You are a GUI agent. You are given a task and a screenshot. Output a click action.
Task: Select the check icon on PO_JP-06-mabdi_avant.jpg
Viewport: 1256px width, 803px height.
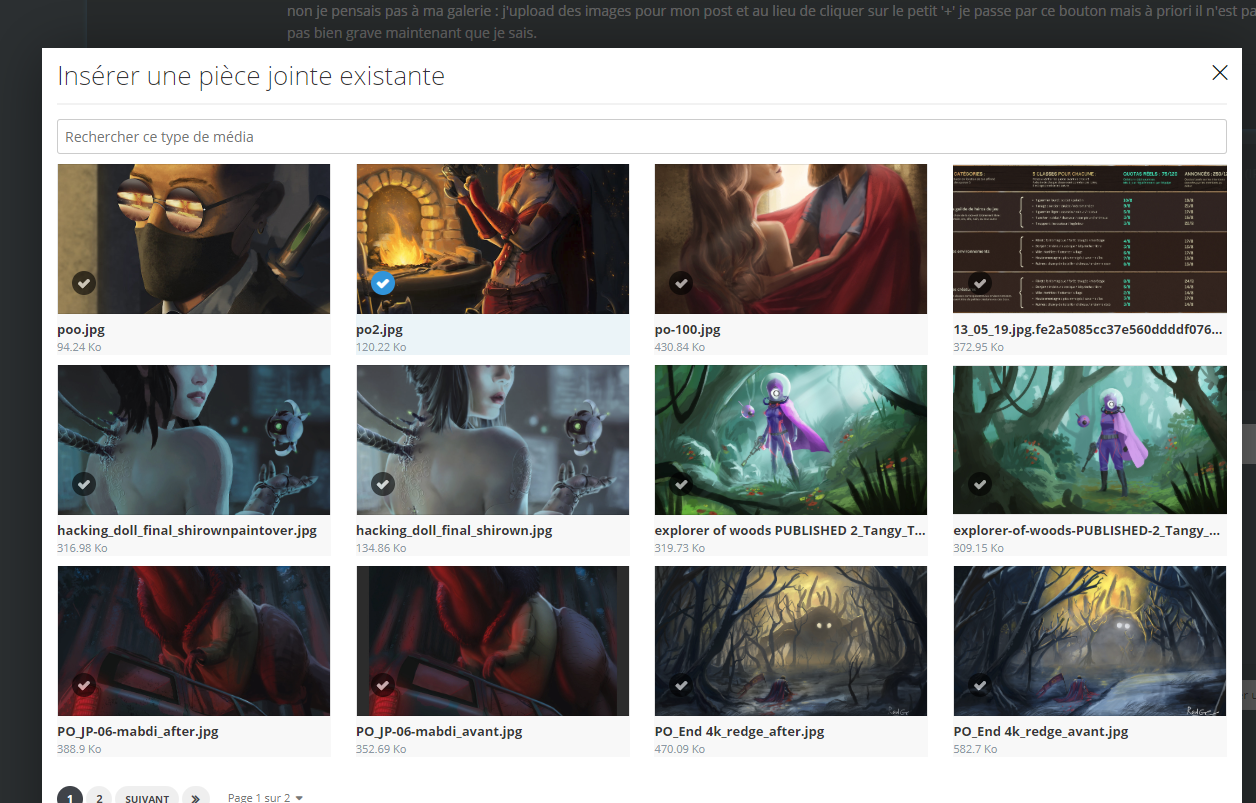[x=382, y=685]
